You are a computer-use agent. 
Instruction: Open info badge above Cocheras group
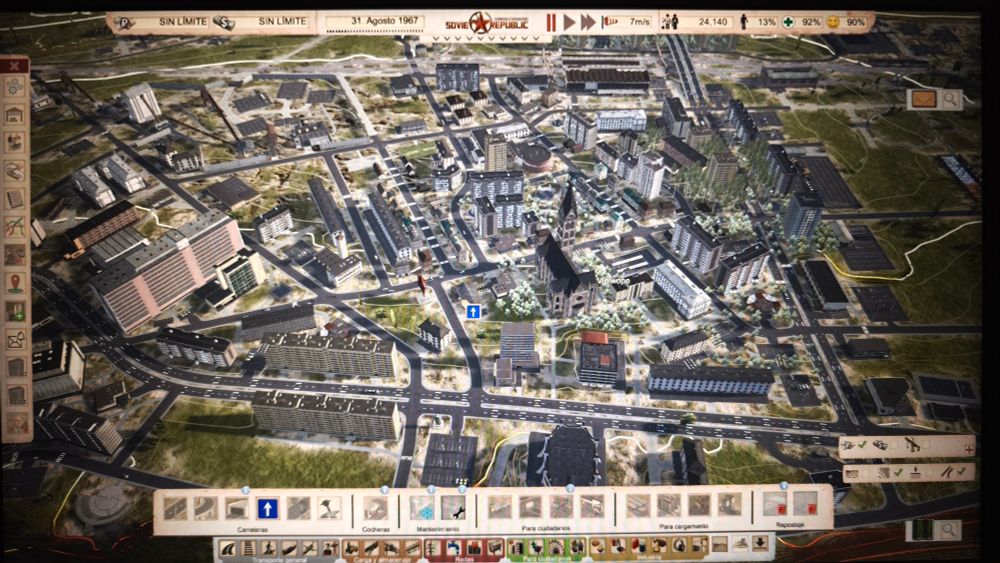[385, 490]
